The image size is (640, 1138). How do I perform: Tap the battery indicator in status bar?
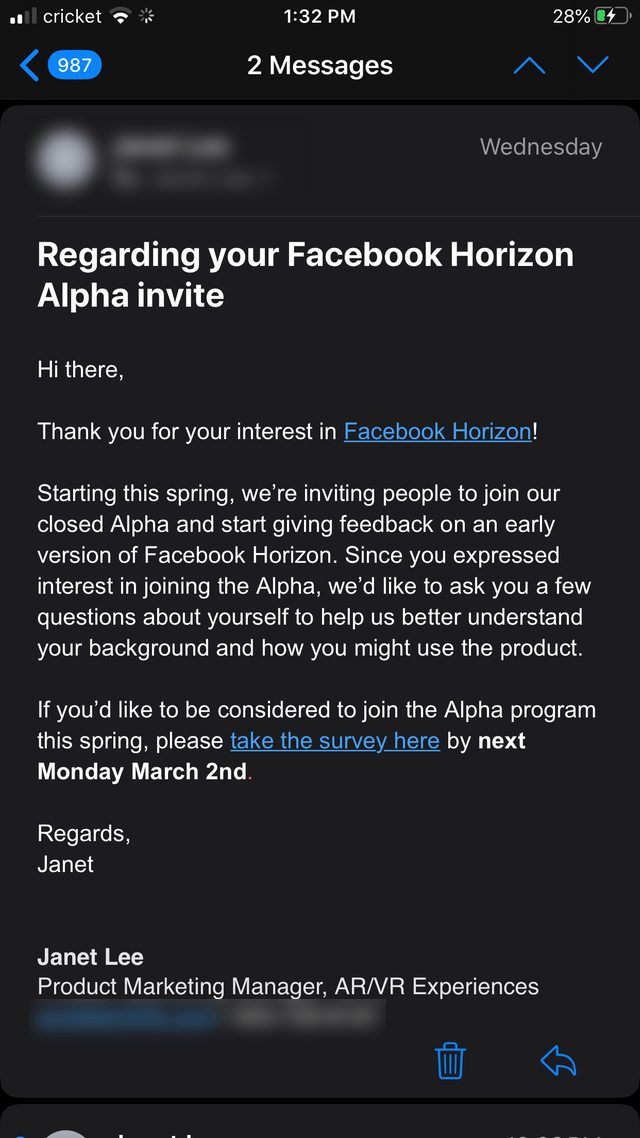[x=606, y=17]
